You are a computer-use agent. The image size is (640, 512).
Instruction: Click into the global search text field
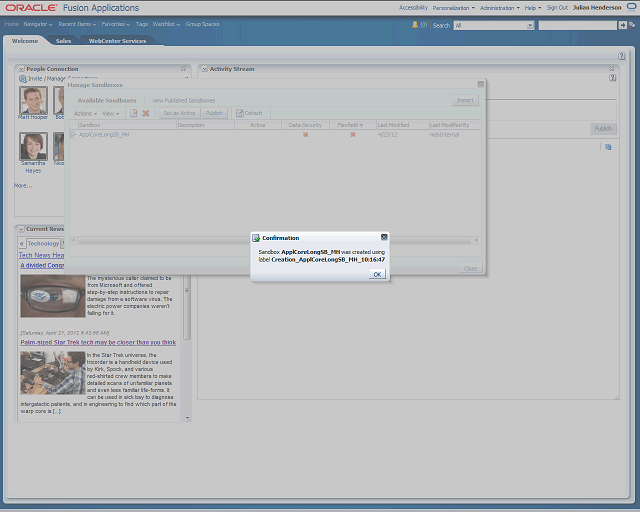click(x=577, y=25)
